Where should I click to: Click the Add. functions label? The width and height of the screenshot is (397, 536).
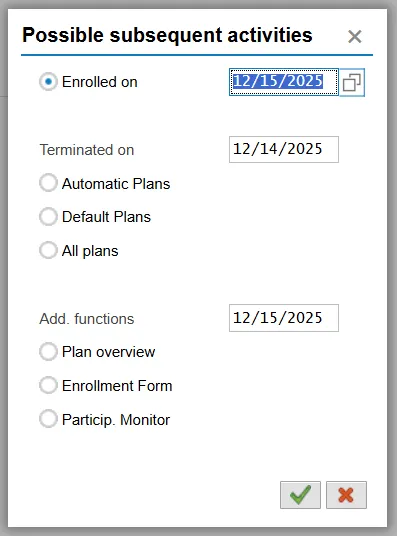tap(87, 319)
